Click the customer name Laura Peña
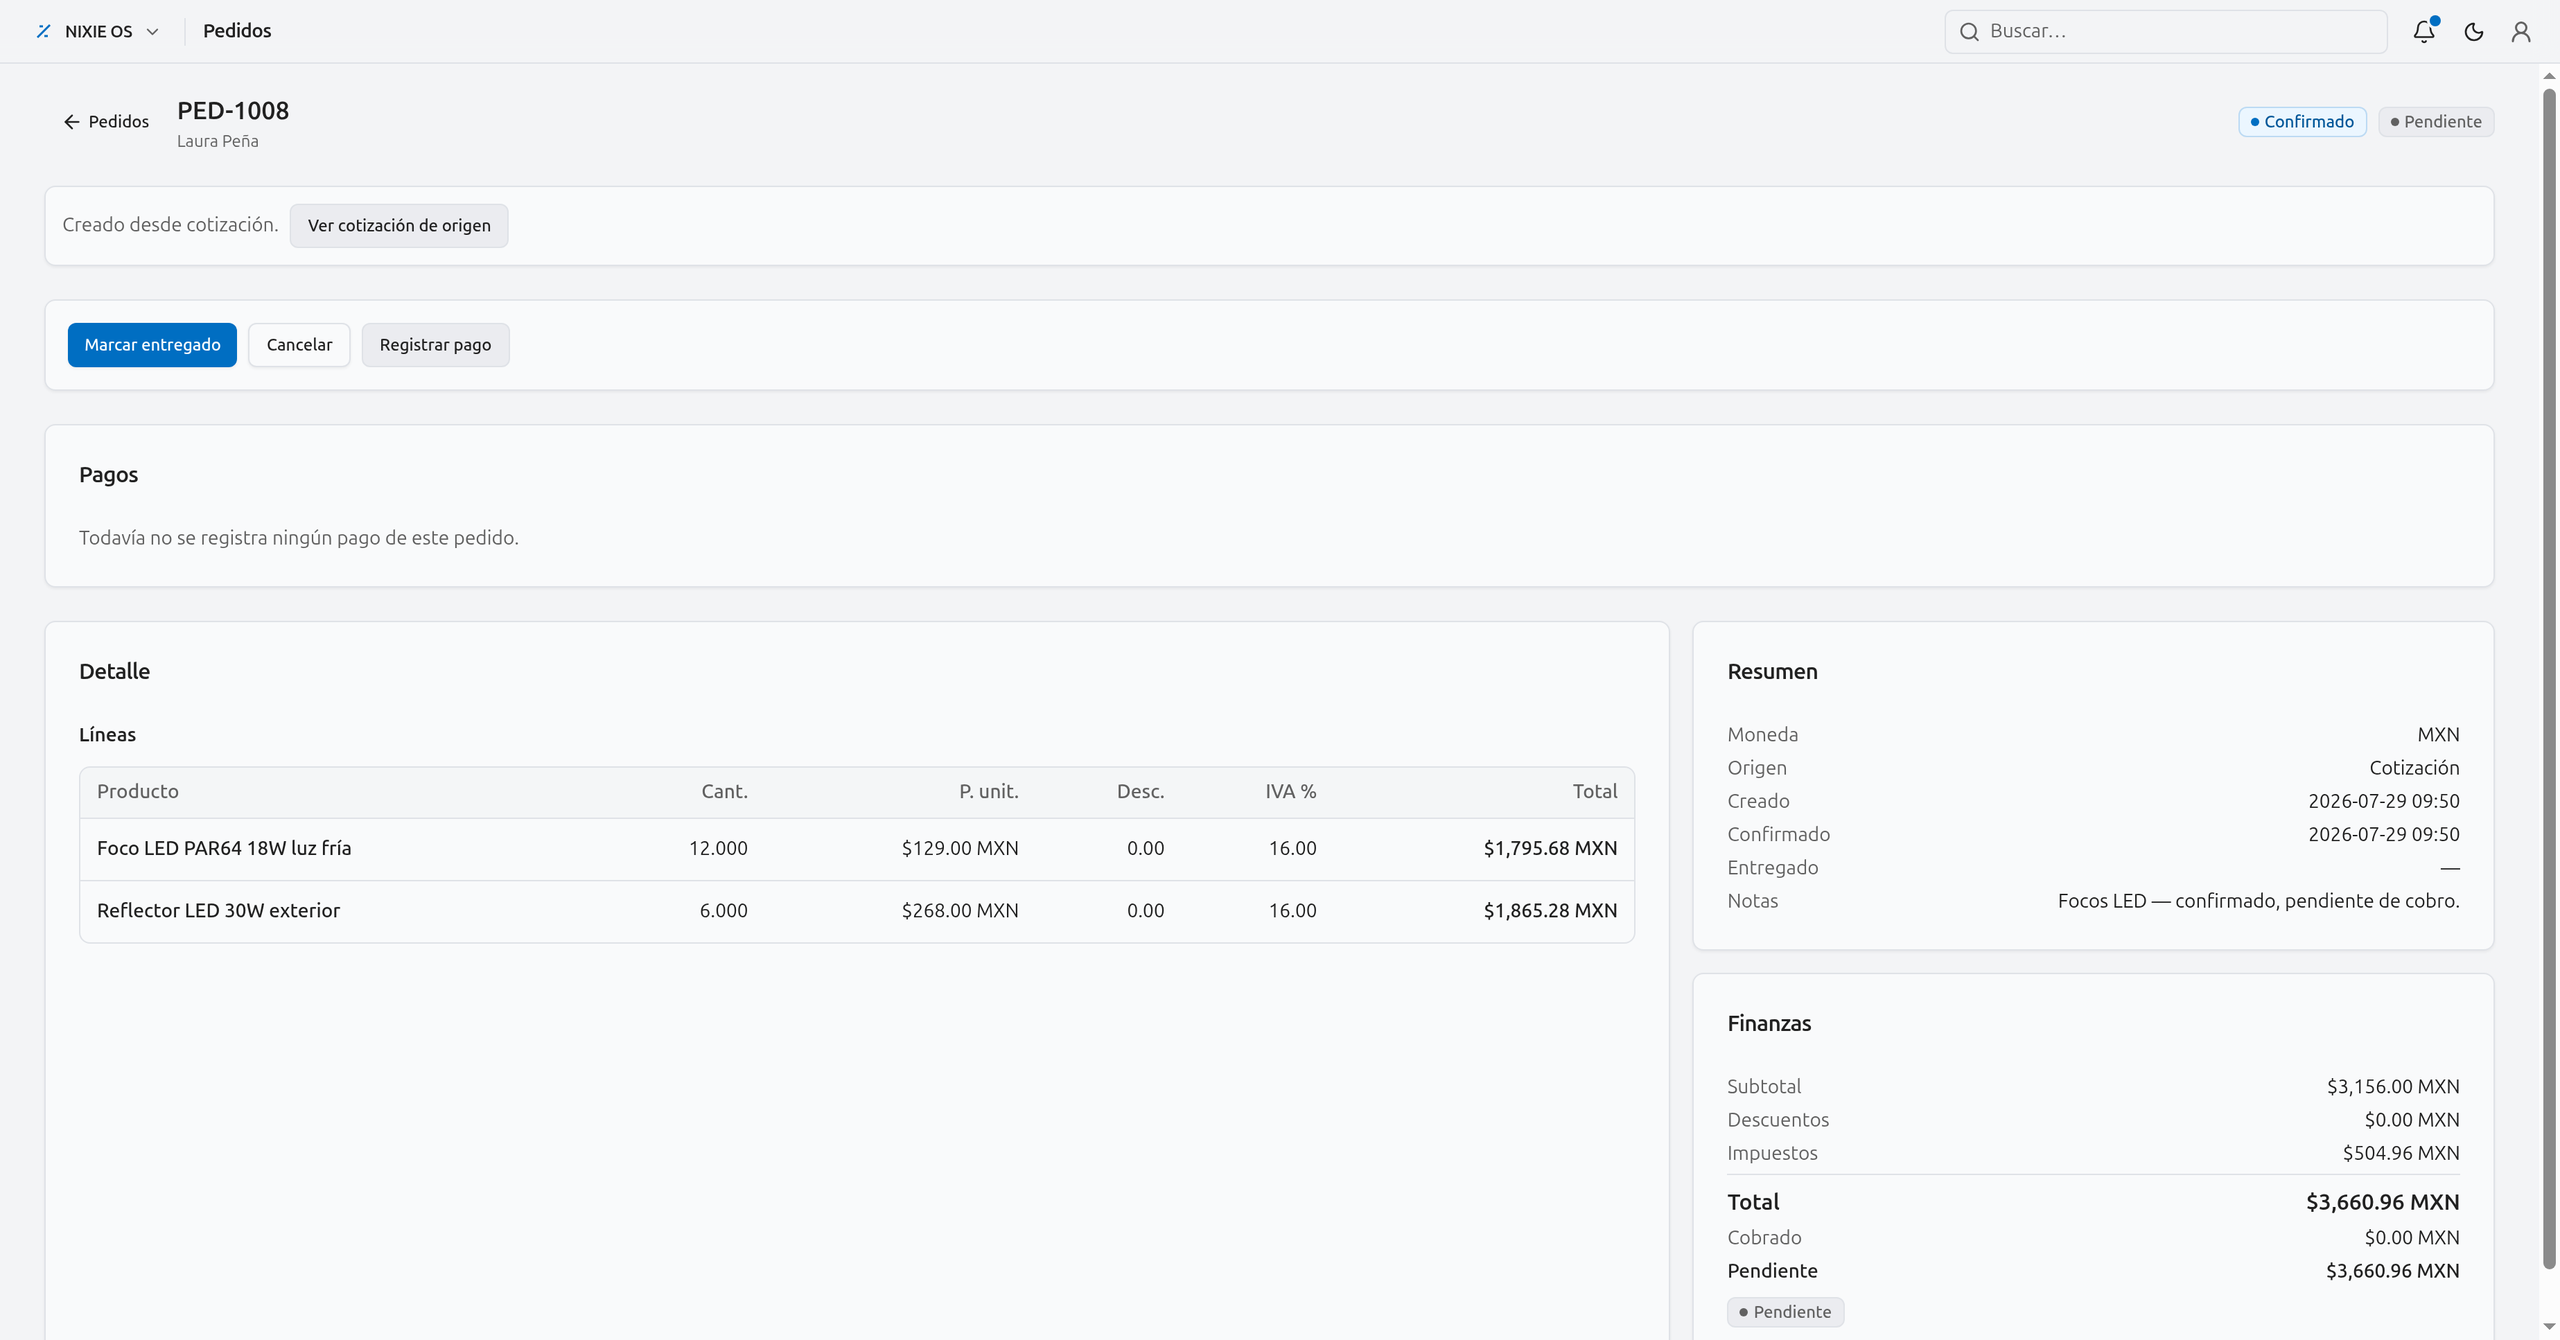Screen dimensions: 2560x1340 (218, 141)
